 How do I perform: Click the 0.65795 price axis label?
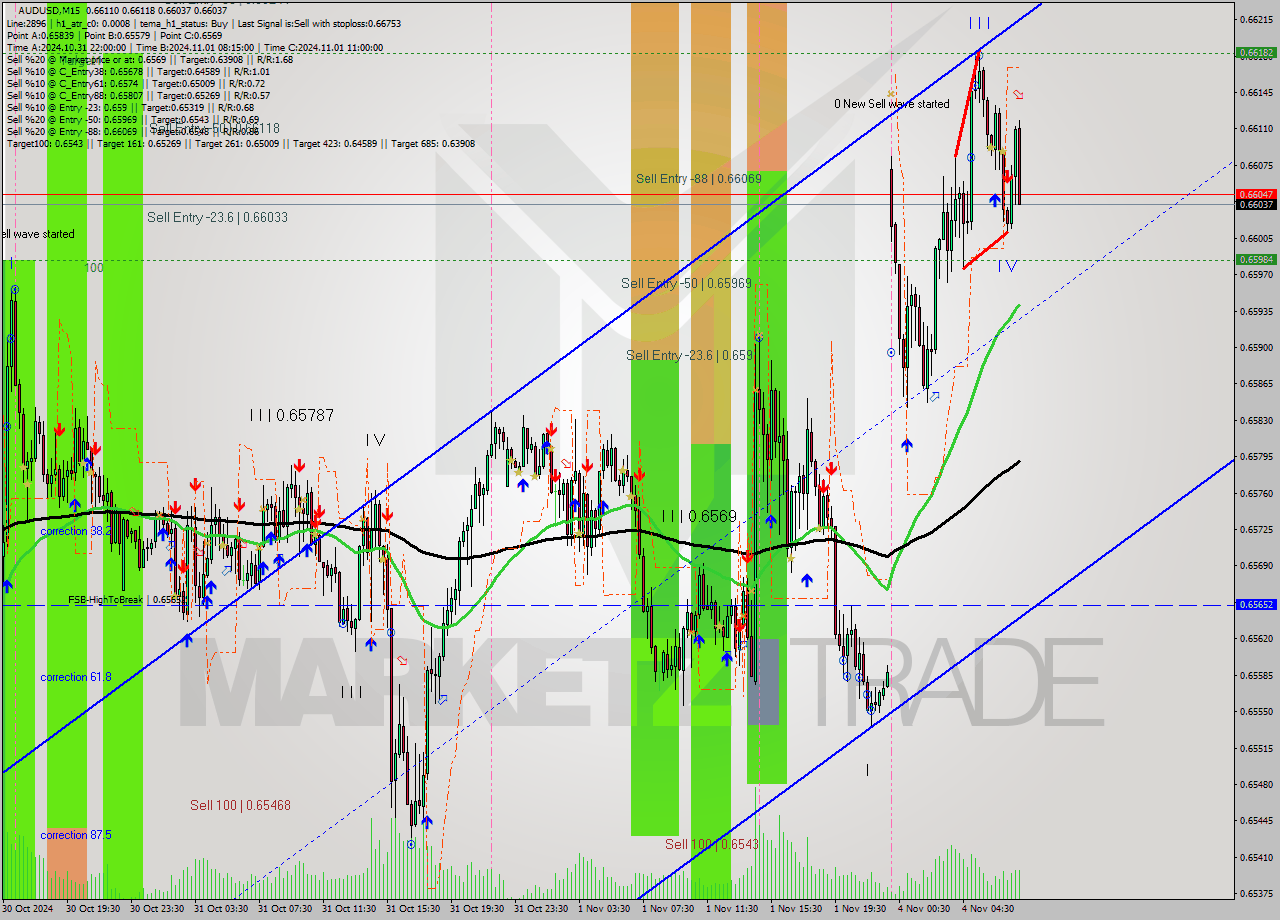click(1256, 456)
